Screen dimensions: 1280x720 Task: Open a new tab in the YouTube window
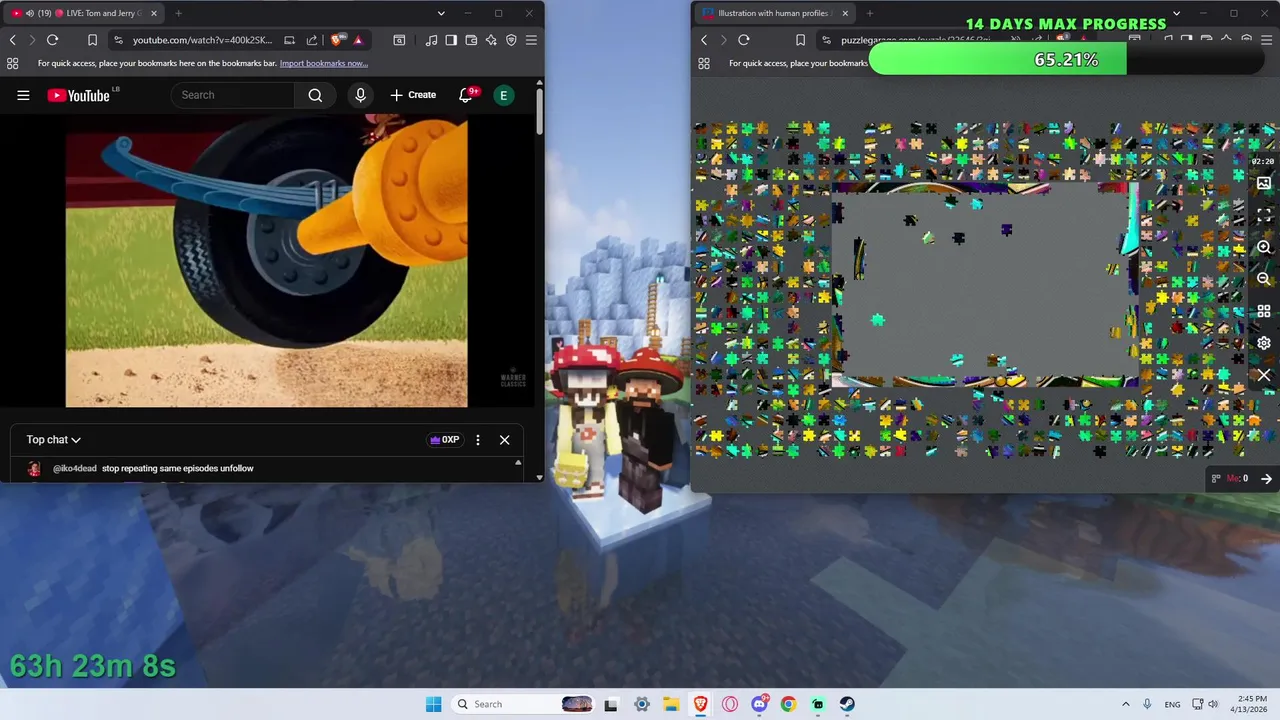click(x=178, y=13)
